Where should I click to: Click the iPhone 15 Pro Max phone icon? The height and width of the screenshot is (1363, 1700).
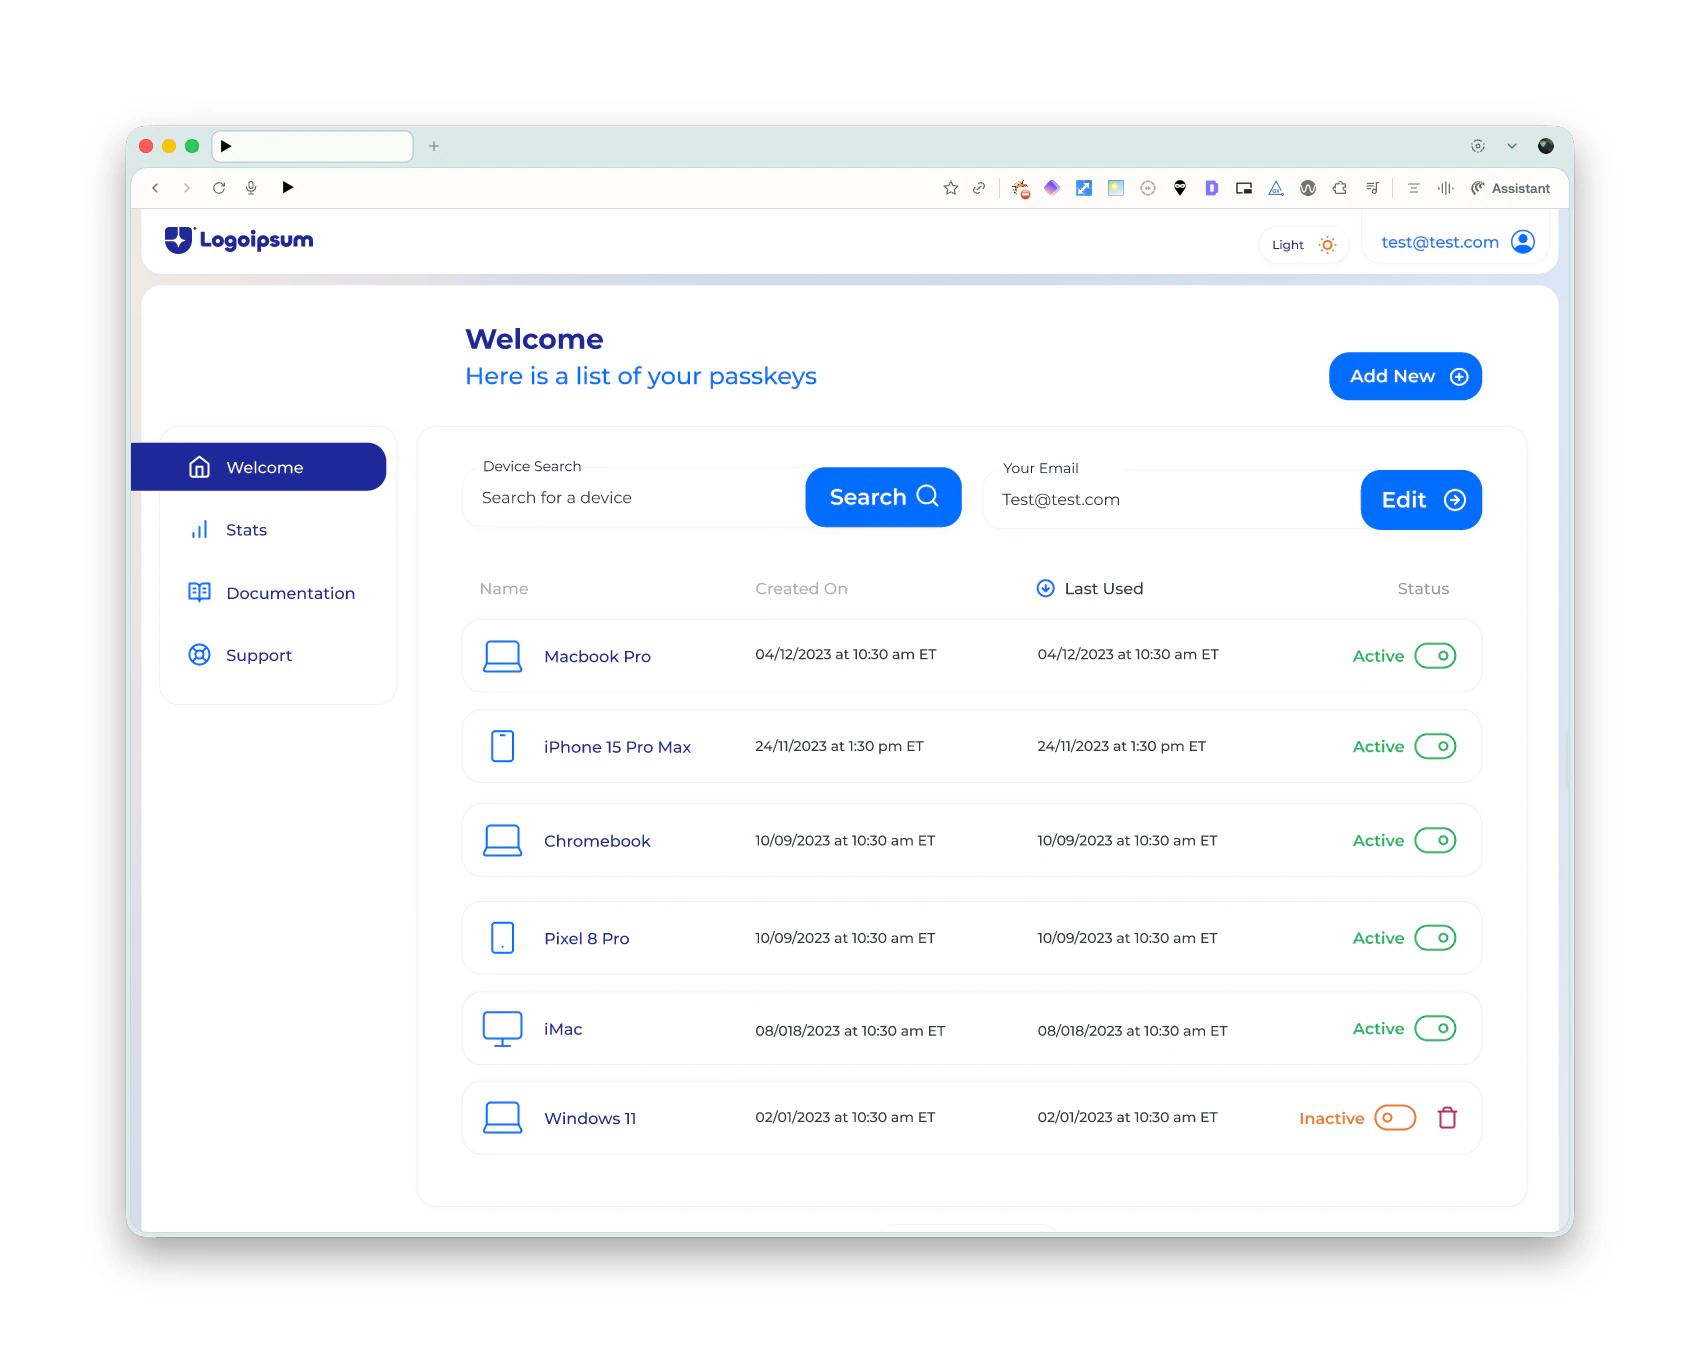click(502, 746)
